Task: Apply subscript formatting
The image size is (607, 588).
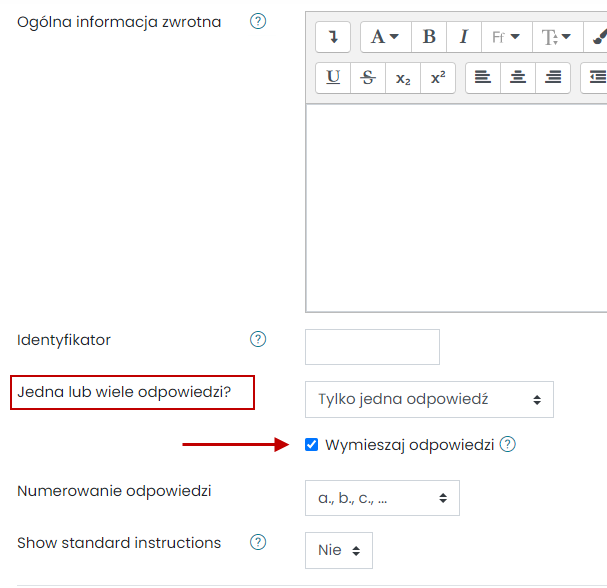Action: point(402,77)
